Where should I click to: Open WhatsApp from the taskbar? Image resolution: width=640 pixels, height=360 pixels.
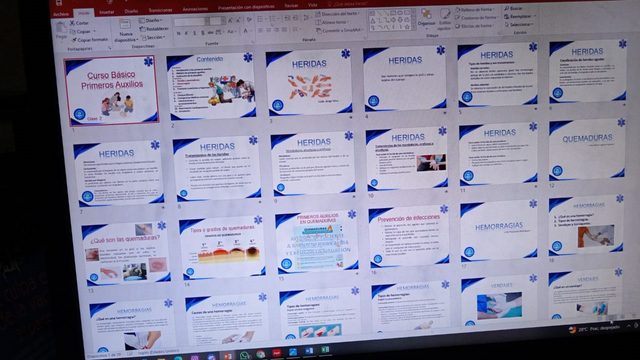244,356
